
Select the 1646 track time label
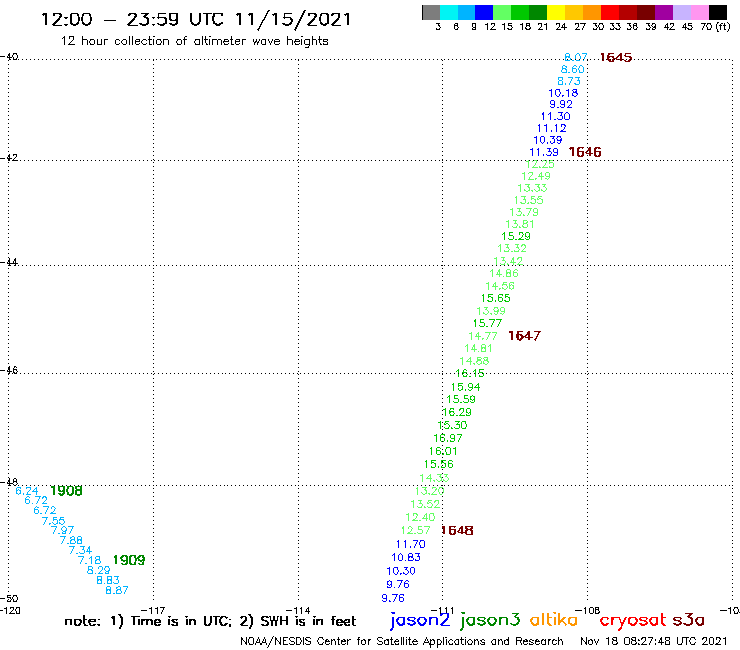pyautogui.click(x=585, y=152)
